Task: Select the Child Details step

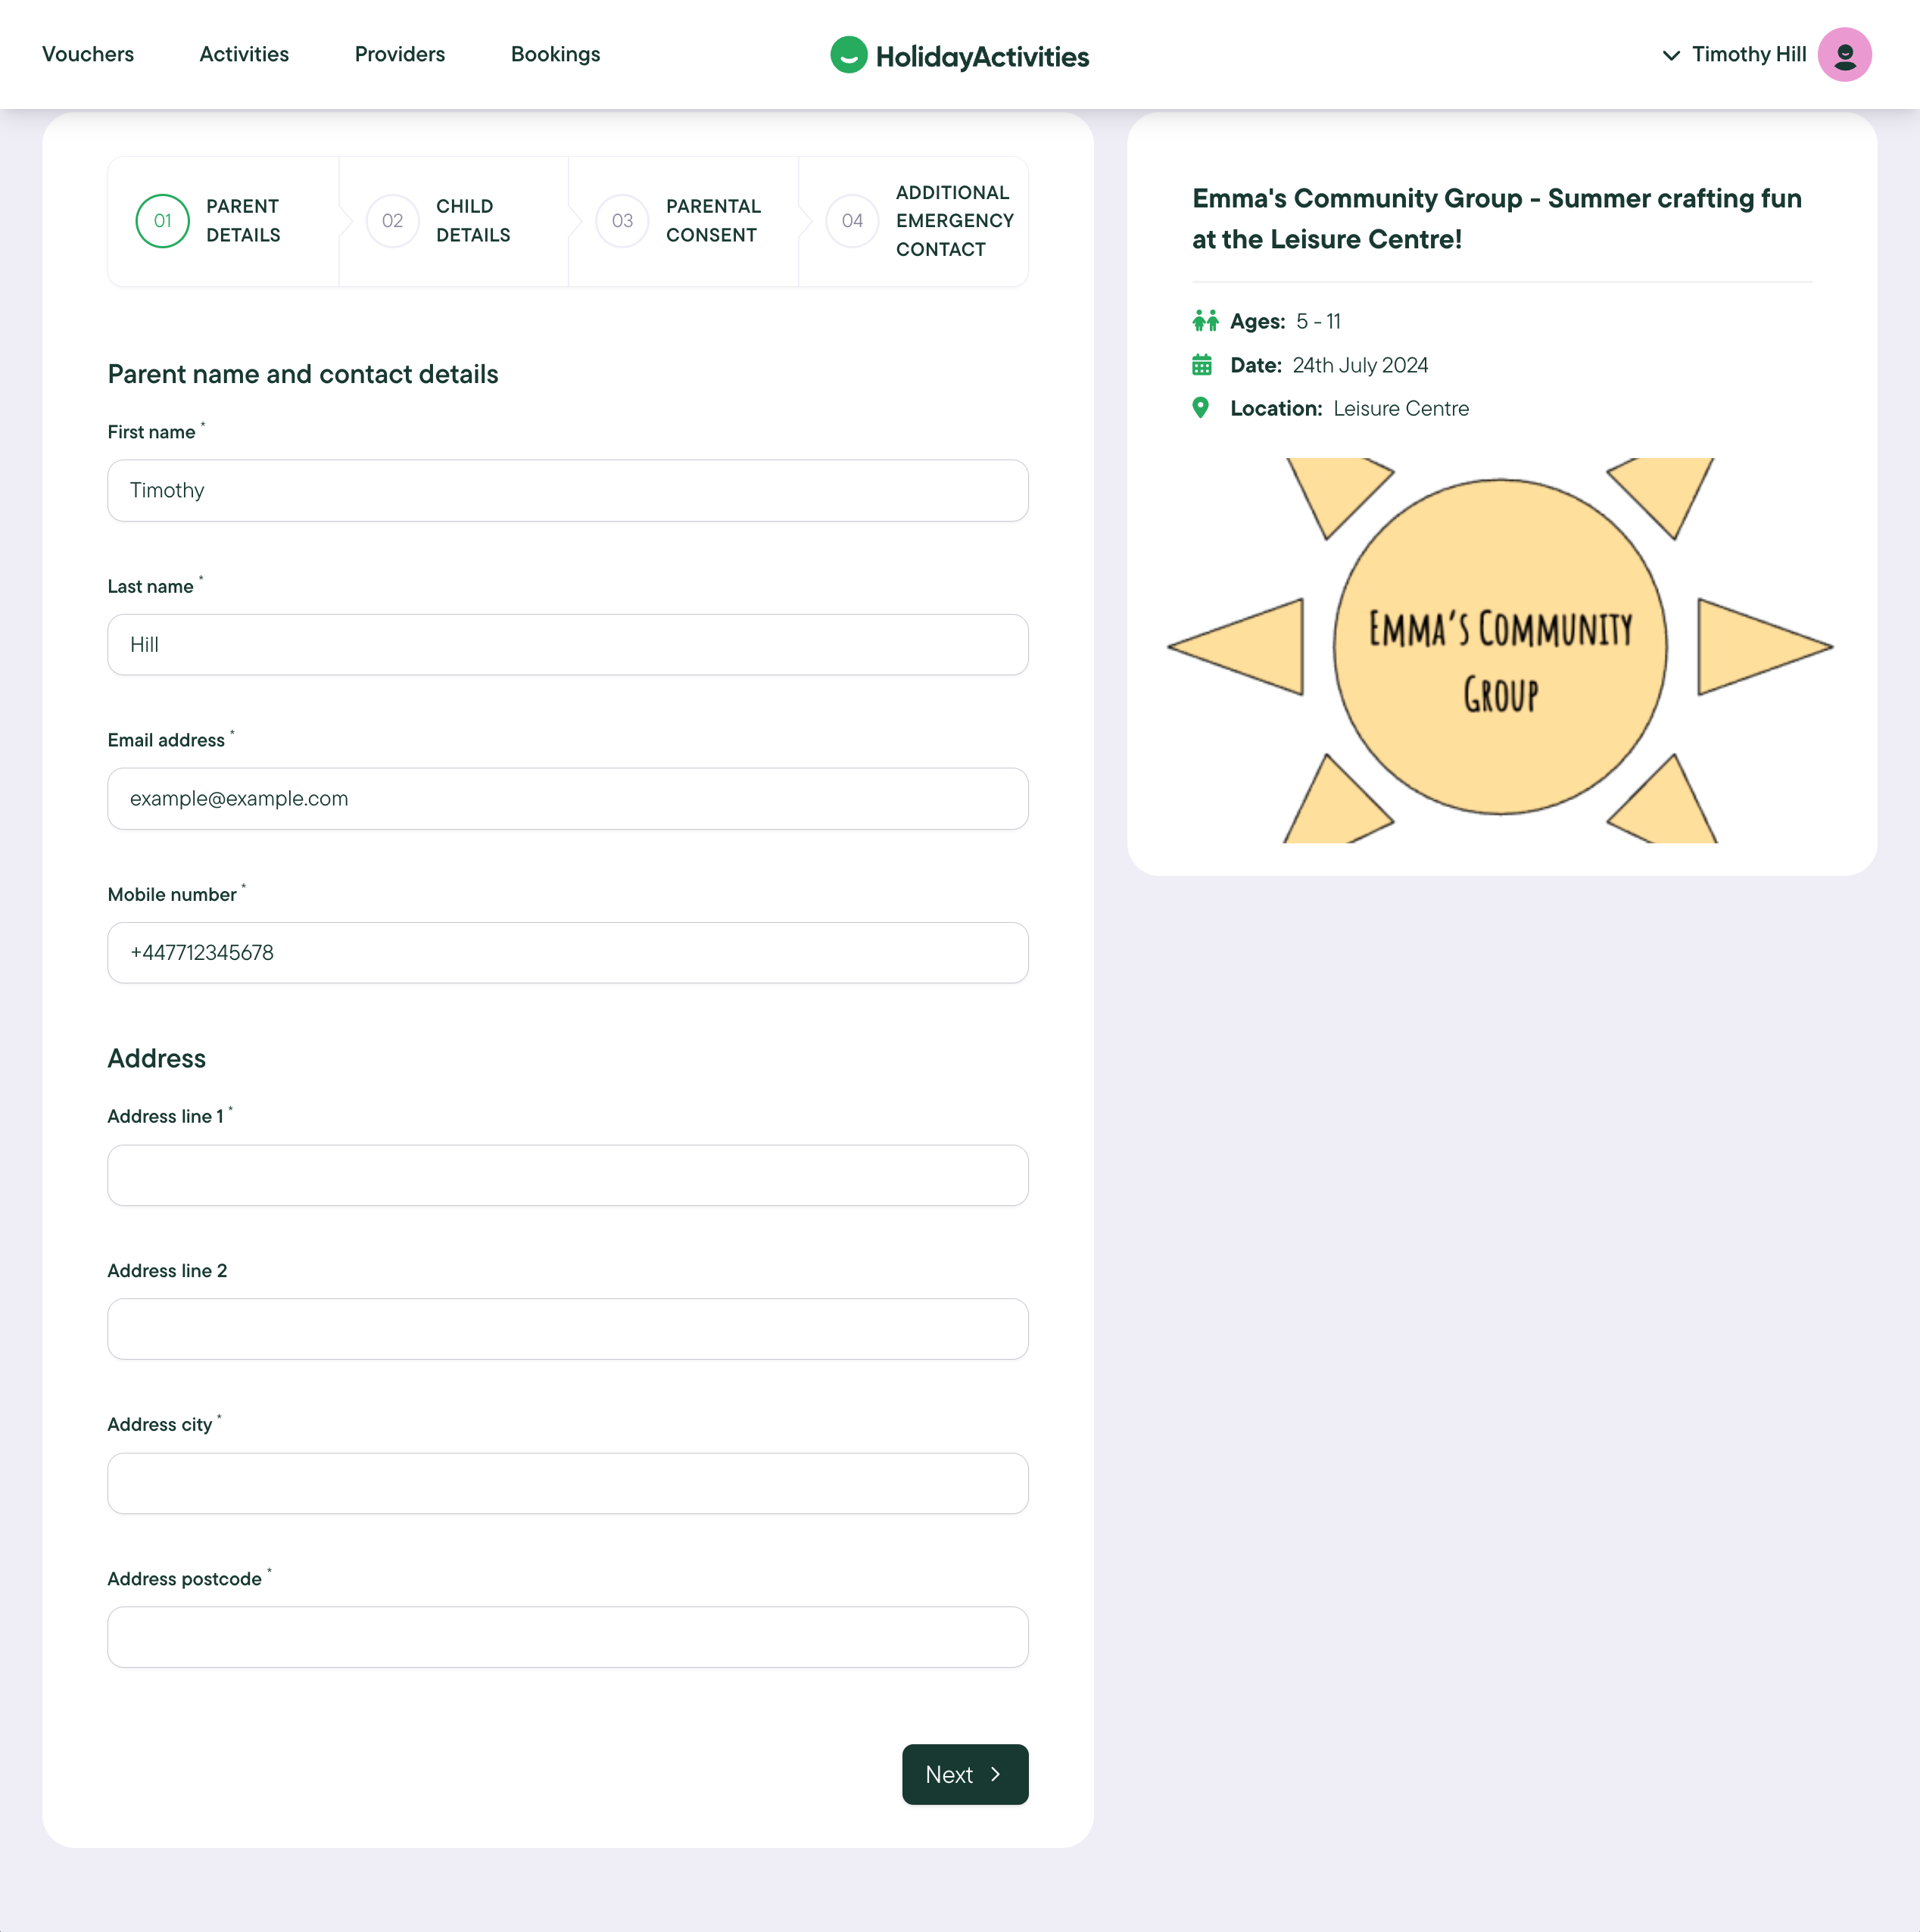Action: pyautogui.click(x=472, y=221)
